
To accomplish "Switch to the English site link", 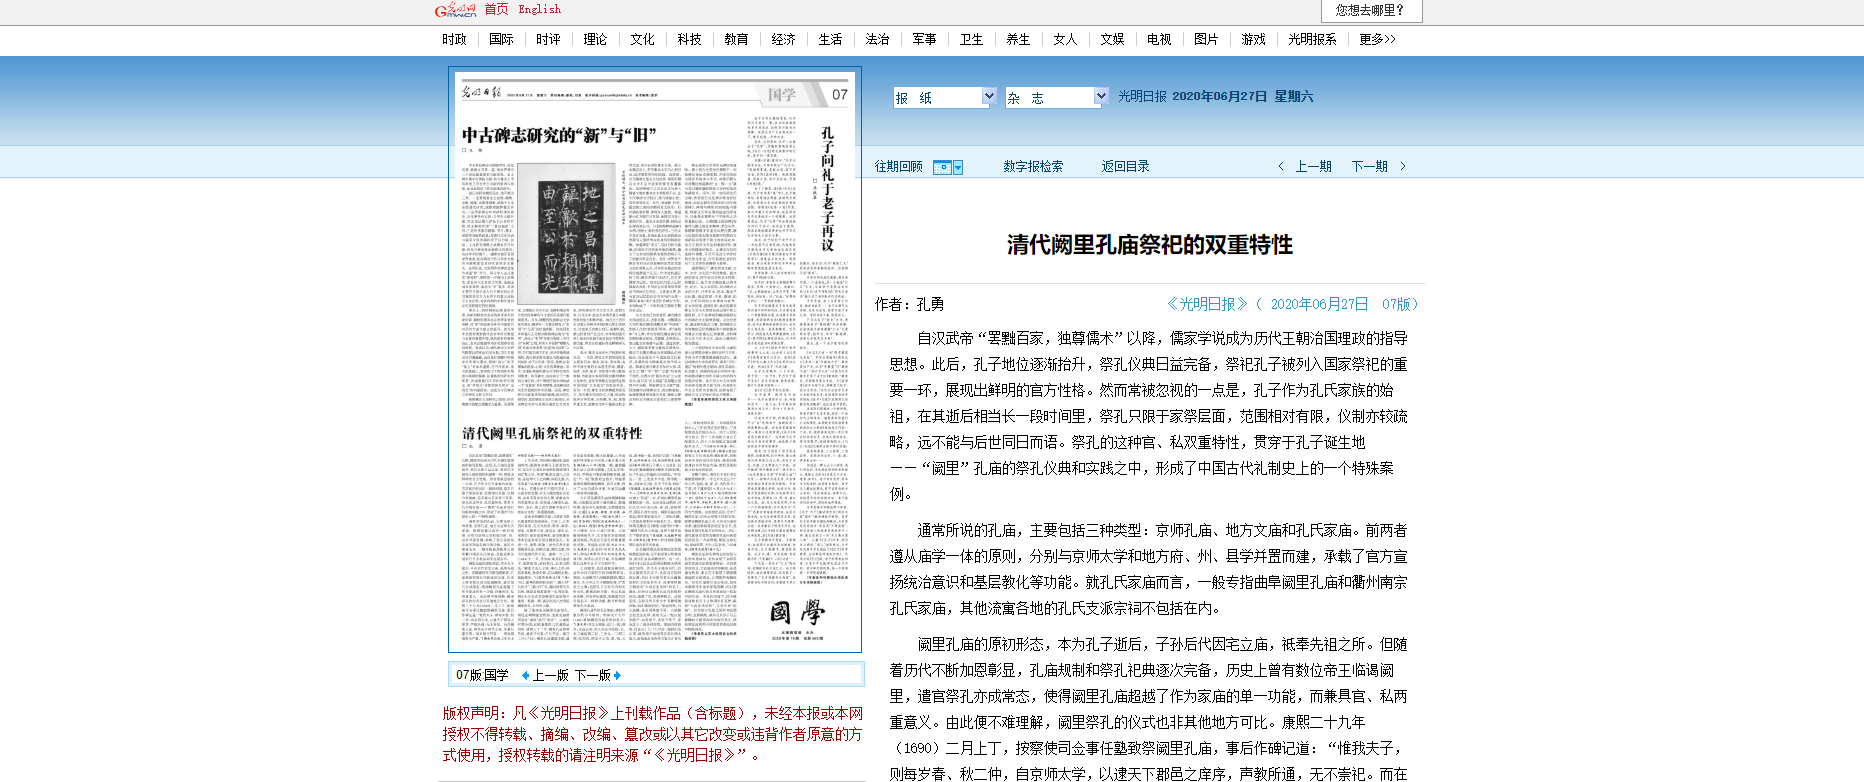I will click(x=539, y=10).
